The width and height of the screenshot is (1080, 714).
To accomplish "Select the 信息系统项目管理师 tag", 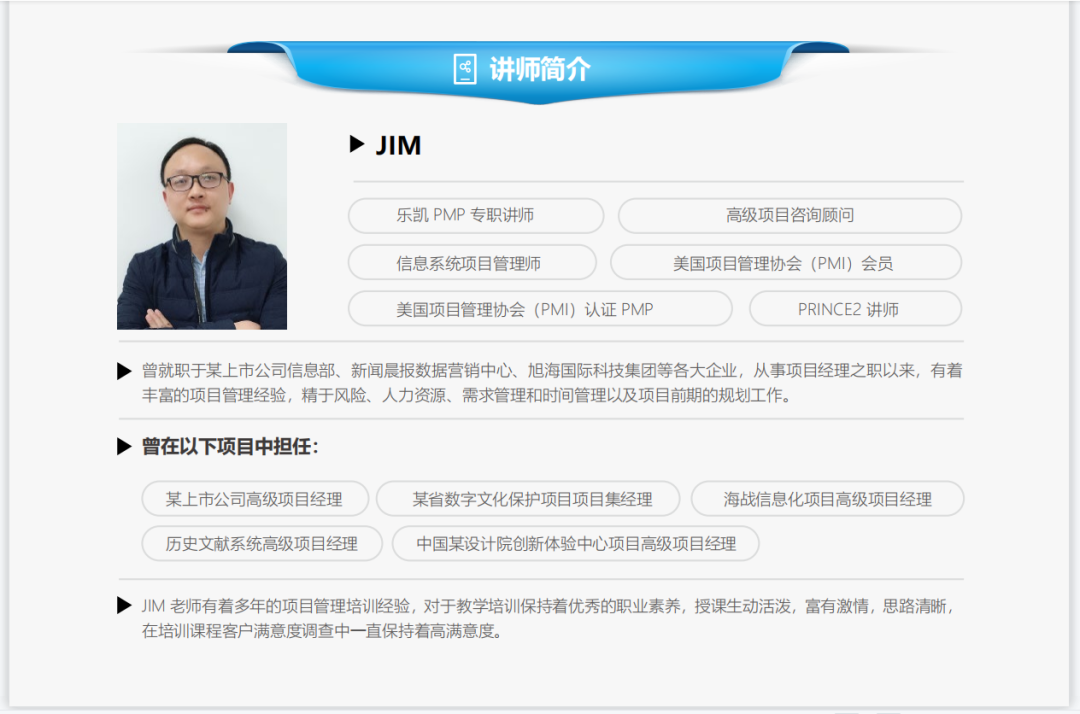I will point(472,262).
